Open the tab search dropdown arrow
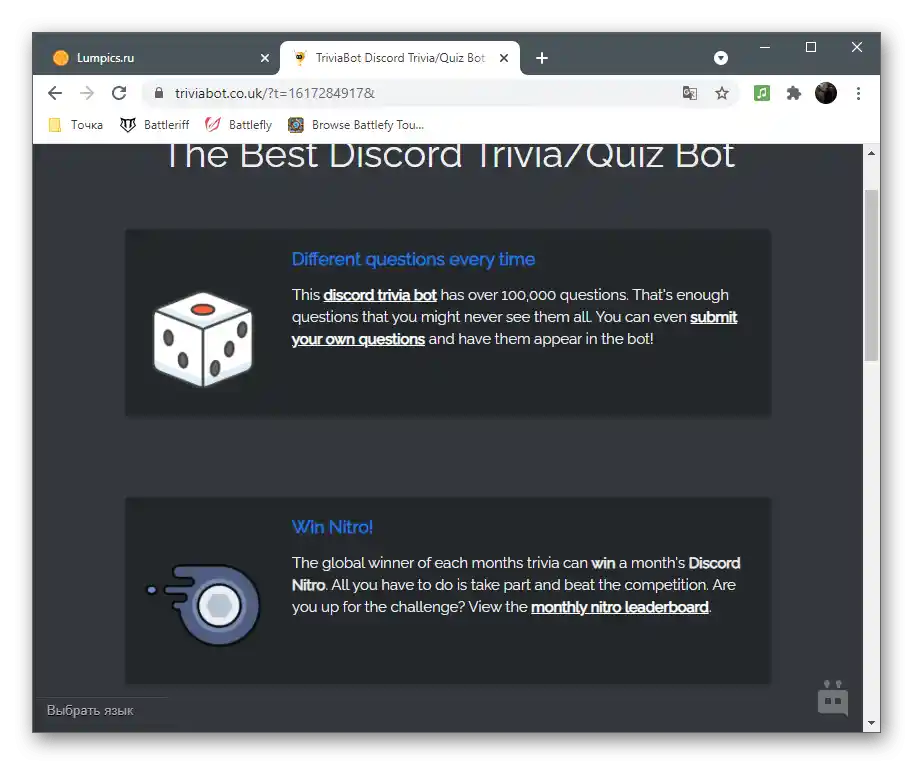This screenshot has height=765, width=913. 721,58
